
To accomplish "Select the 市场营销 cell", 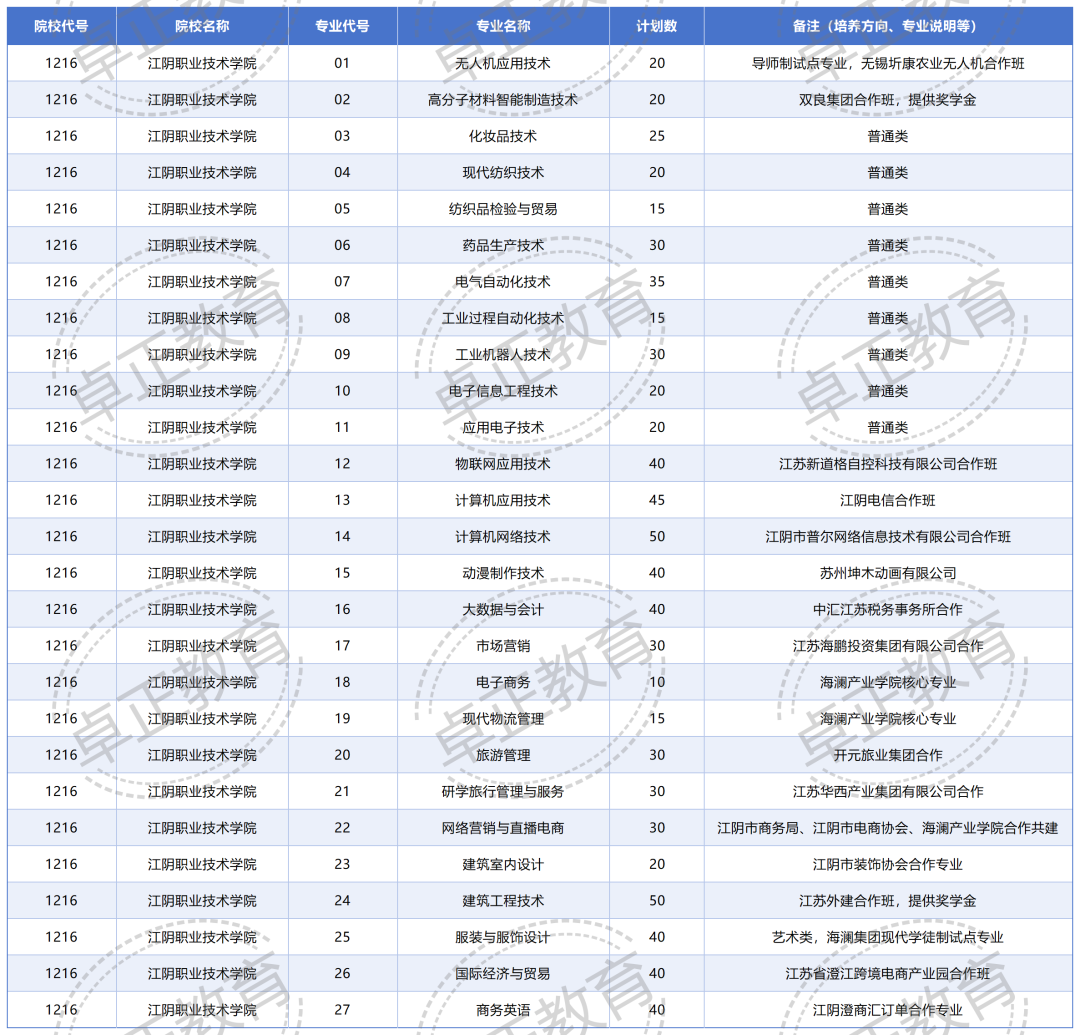I will point(503,646).
